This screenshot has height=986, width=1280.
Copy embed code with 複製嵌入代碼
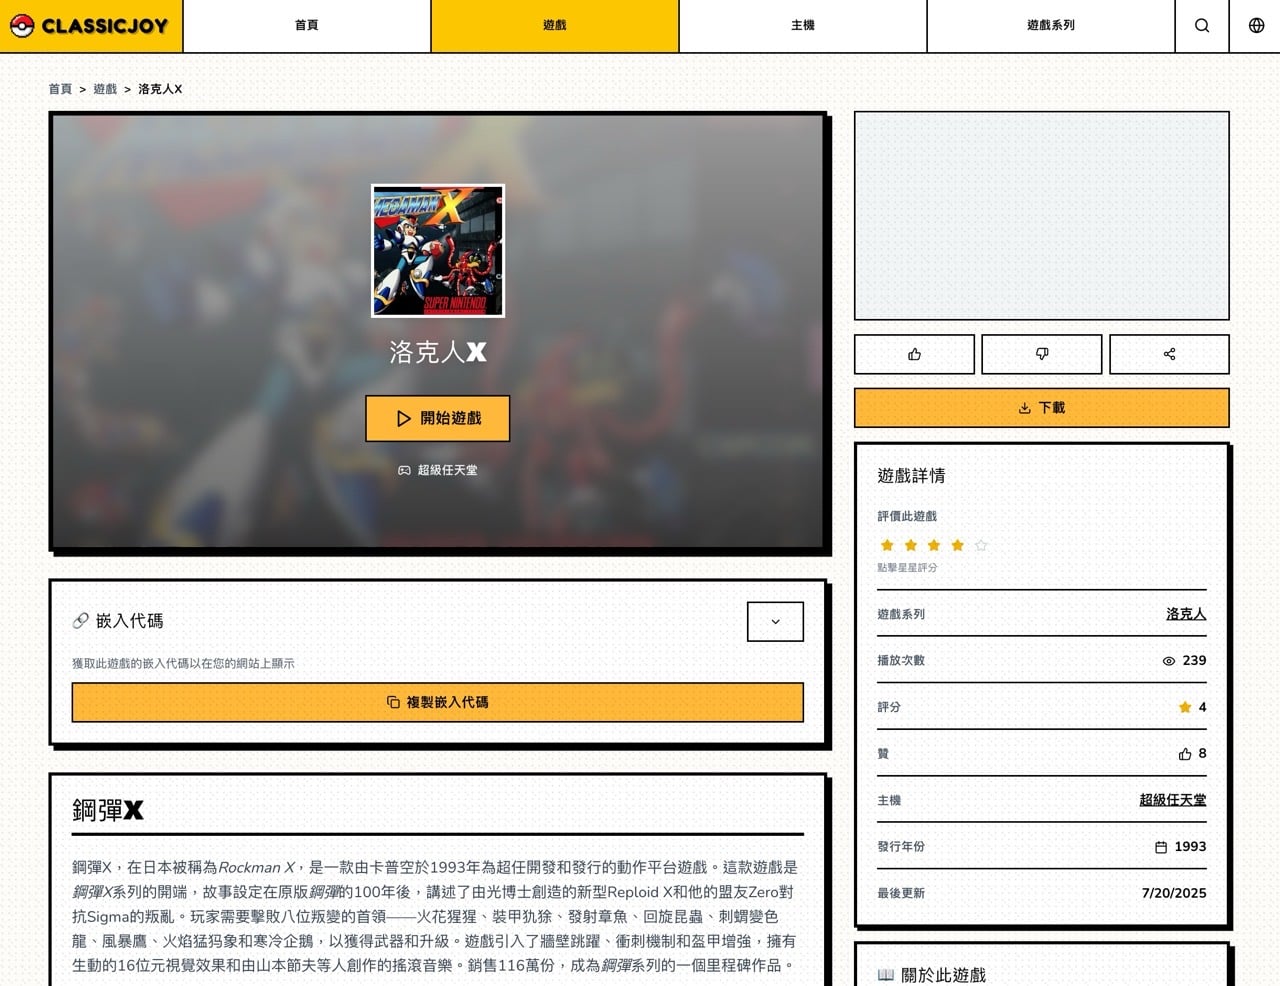pos(438,702)
